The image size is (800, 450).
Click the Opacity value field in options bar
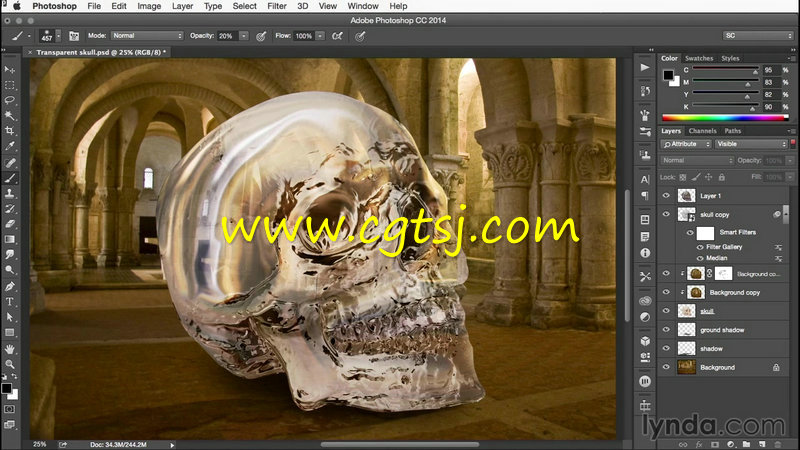pyautogui.click(x=228, y=36)
